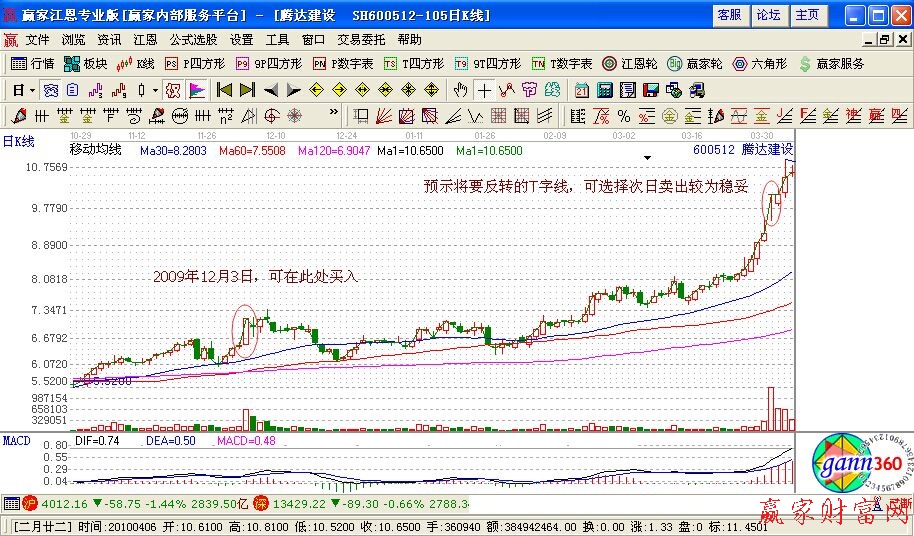Open the 六角形 hexagon chart tool
914x536 pixels.
click(766, 63)
